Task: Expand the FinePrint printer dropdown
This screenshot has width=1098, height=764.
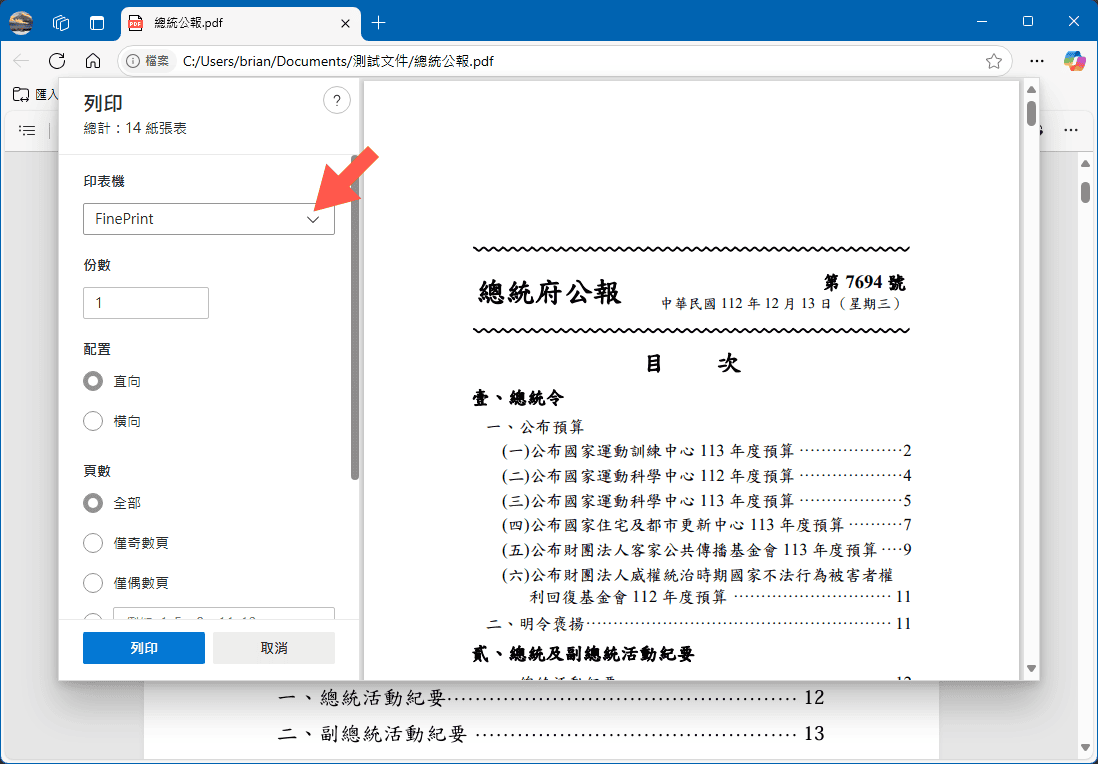Action: point(208,219)
